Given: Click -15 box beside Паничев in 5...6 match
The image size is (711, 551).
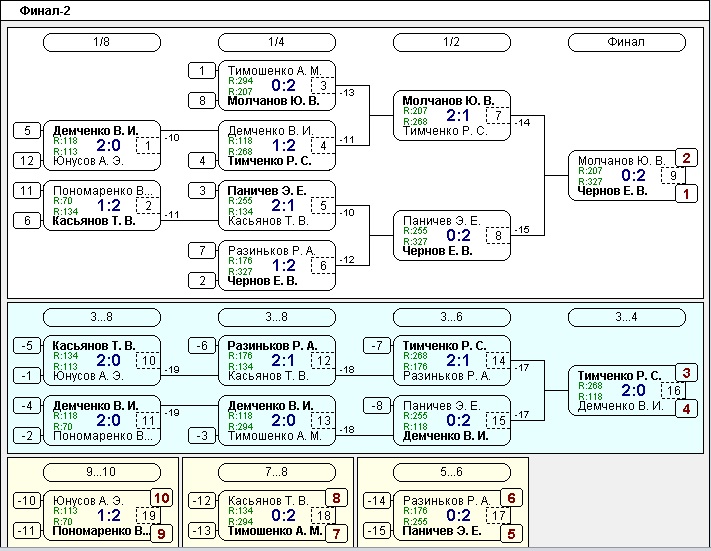Looking at the screenshot, I should pos(377,531).
